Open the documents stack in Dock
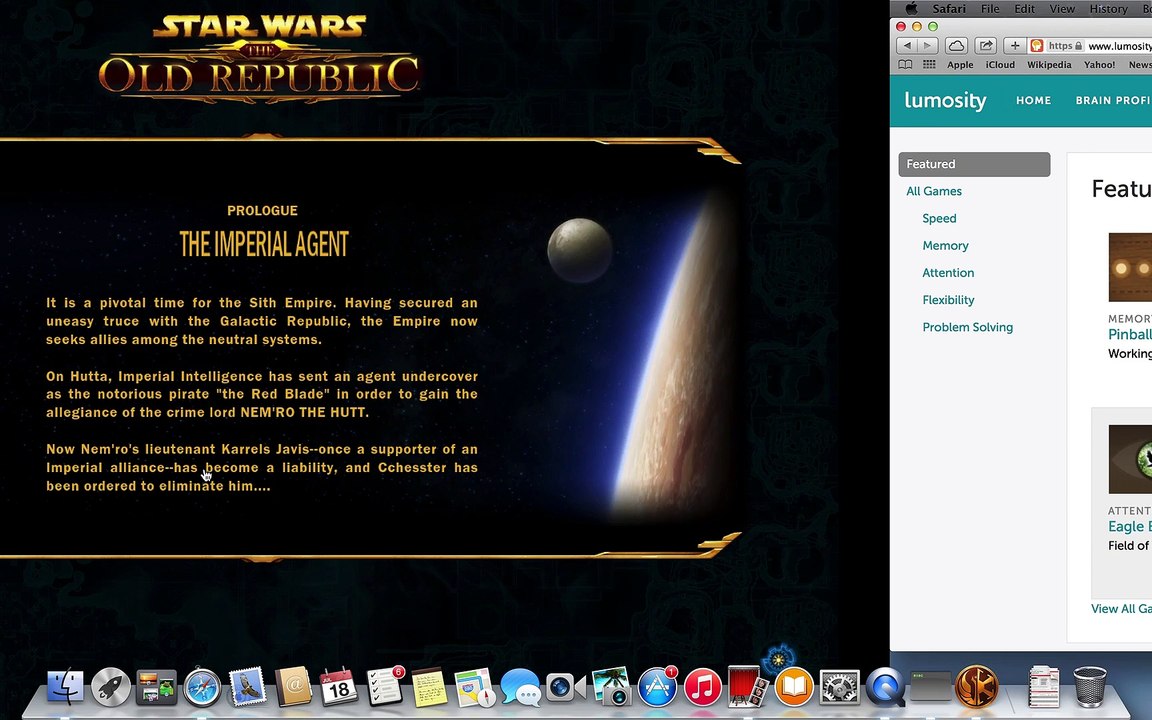 click(1044, 687)
